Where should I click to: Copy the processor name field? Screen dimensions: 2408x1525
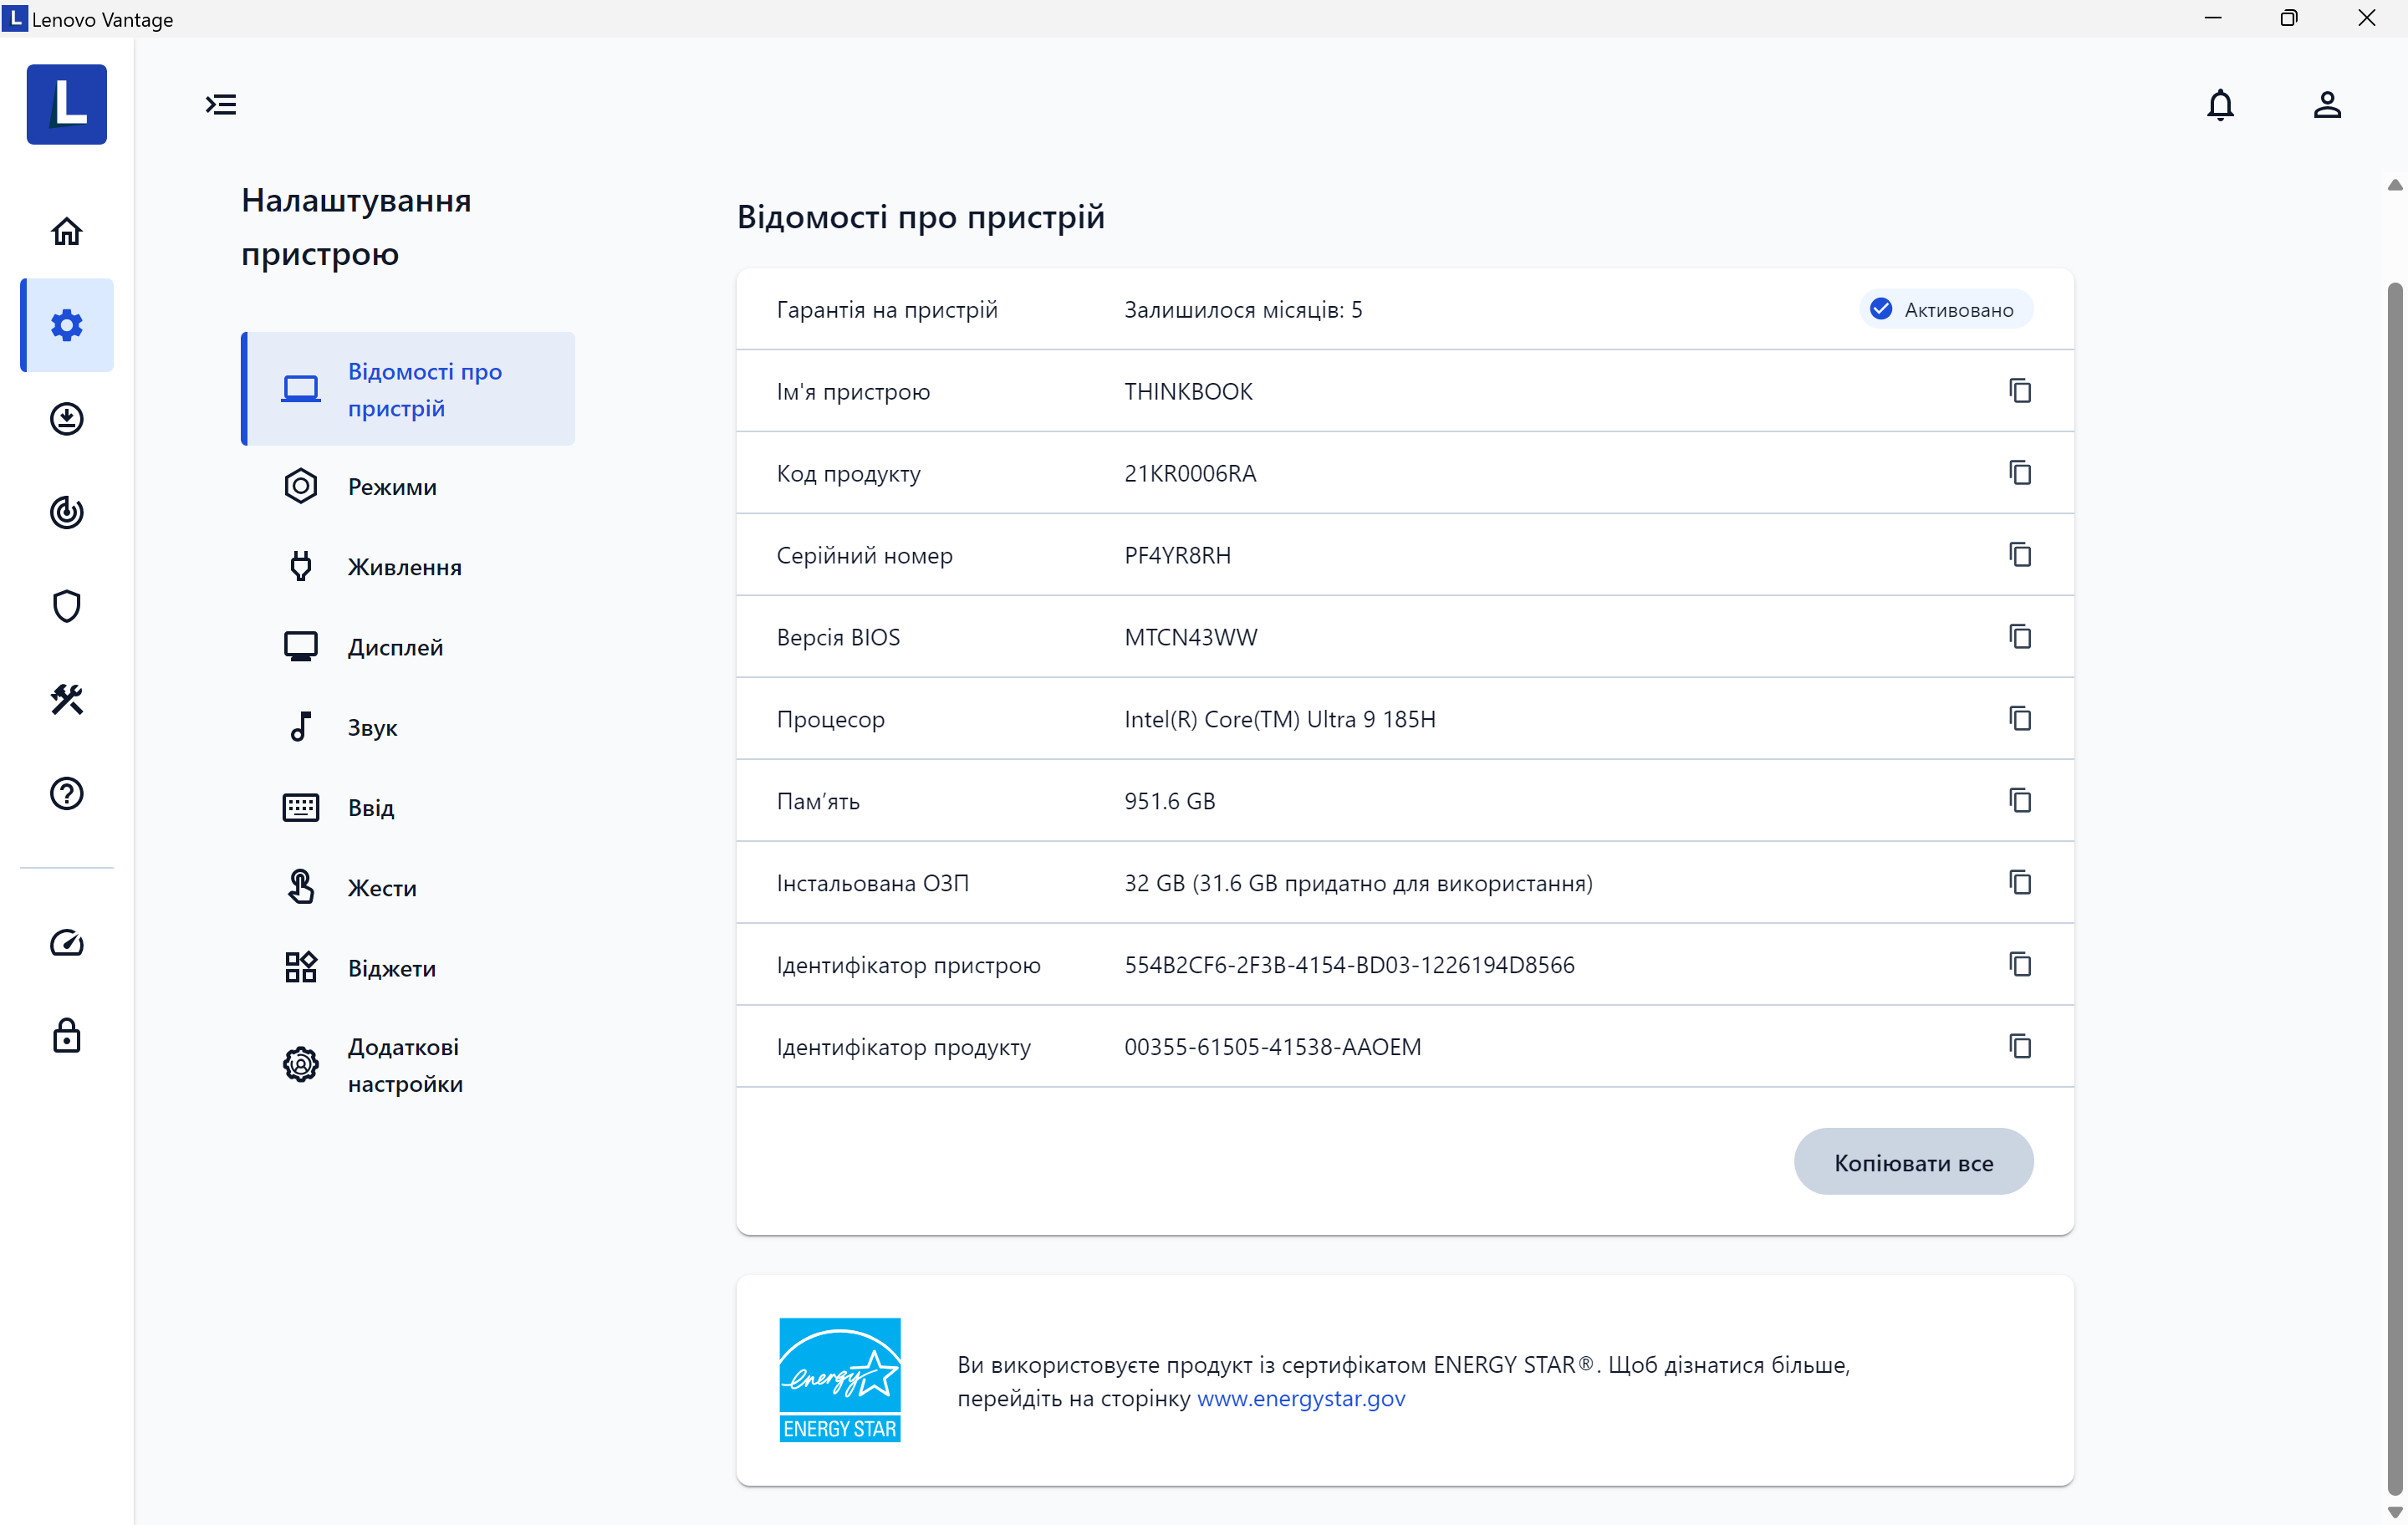click(2020, 719)
